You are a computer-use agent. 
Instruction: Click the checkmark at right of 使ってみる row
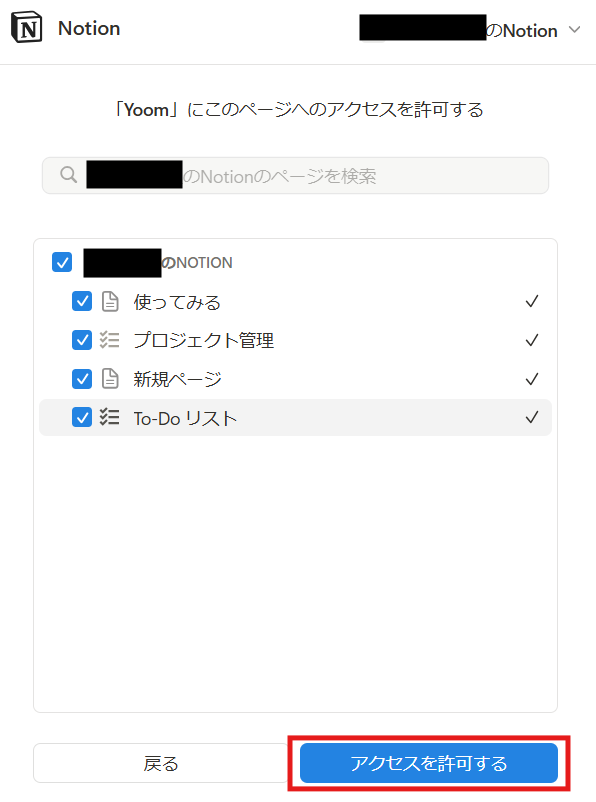pos(532,301)
